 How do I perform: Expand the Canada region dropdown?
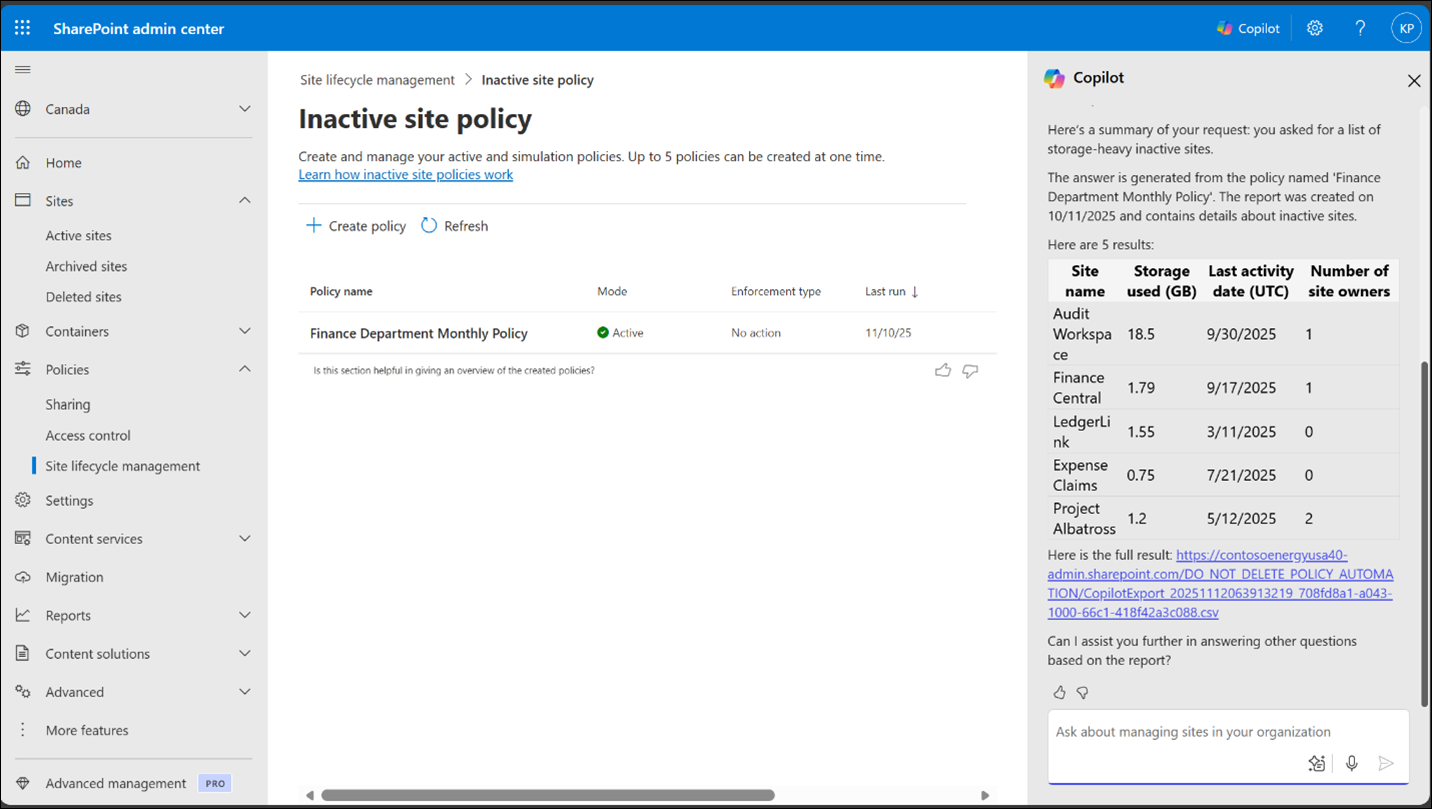pyautogui.click(x=245, y=108)
